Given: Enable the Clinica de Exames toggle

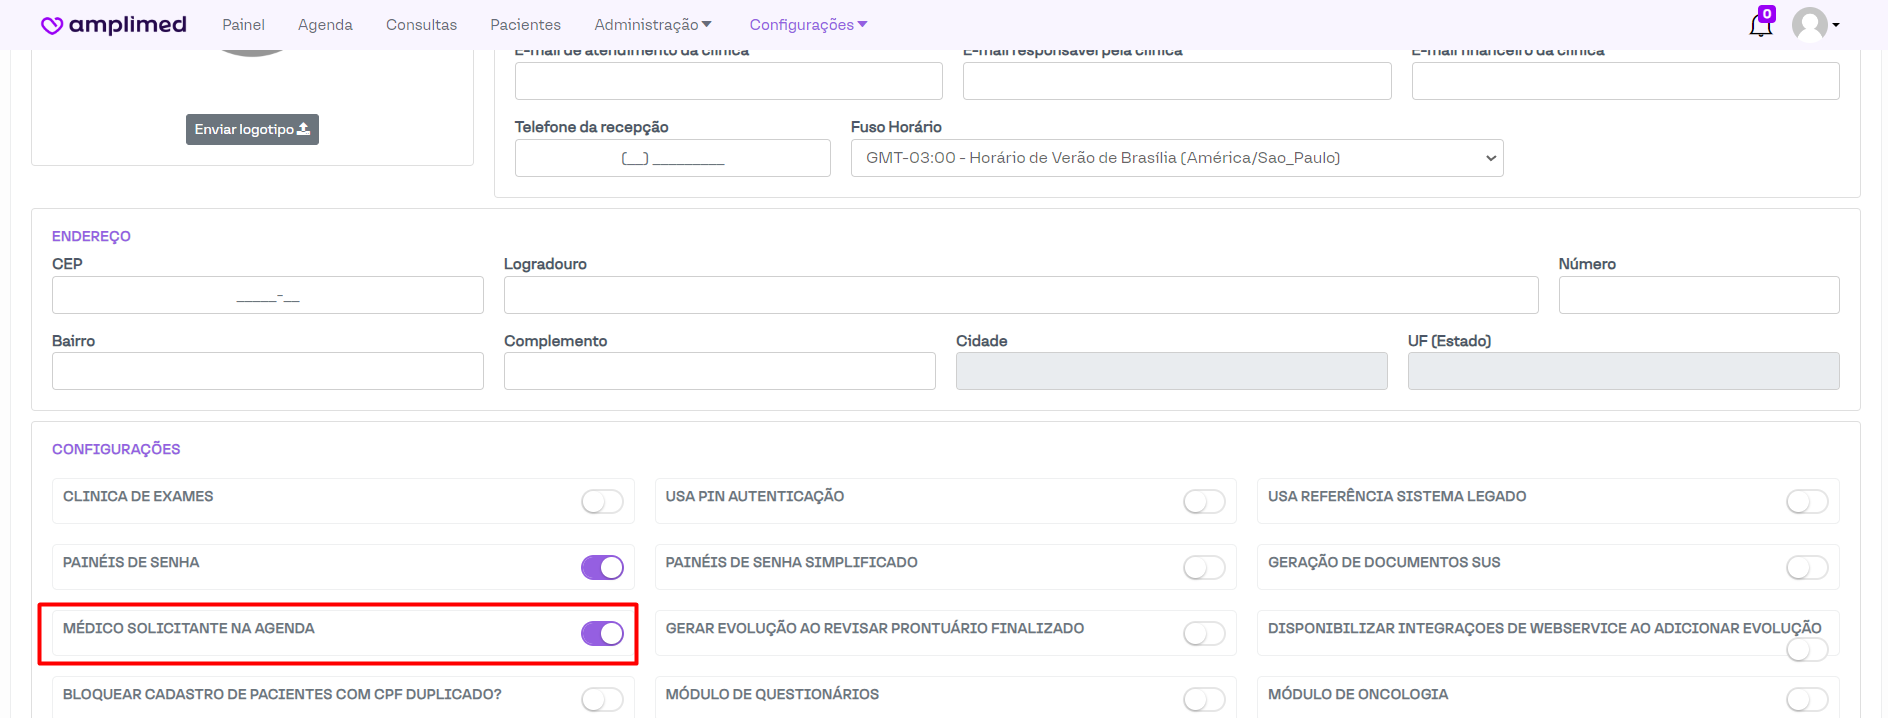Looking at the screenshot, I should click(602, 501).
